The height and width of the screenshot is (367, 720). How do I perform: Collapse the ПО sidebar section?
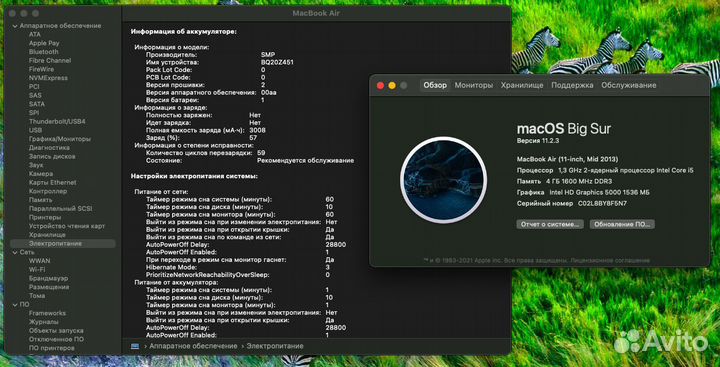pos(15,305)
